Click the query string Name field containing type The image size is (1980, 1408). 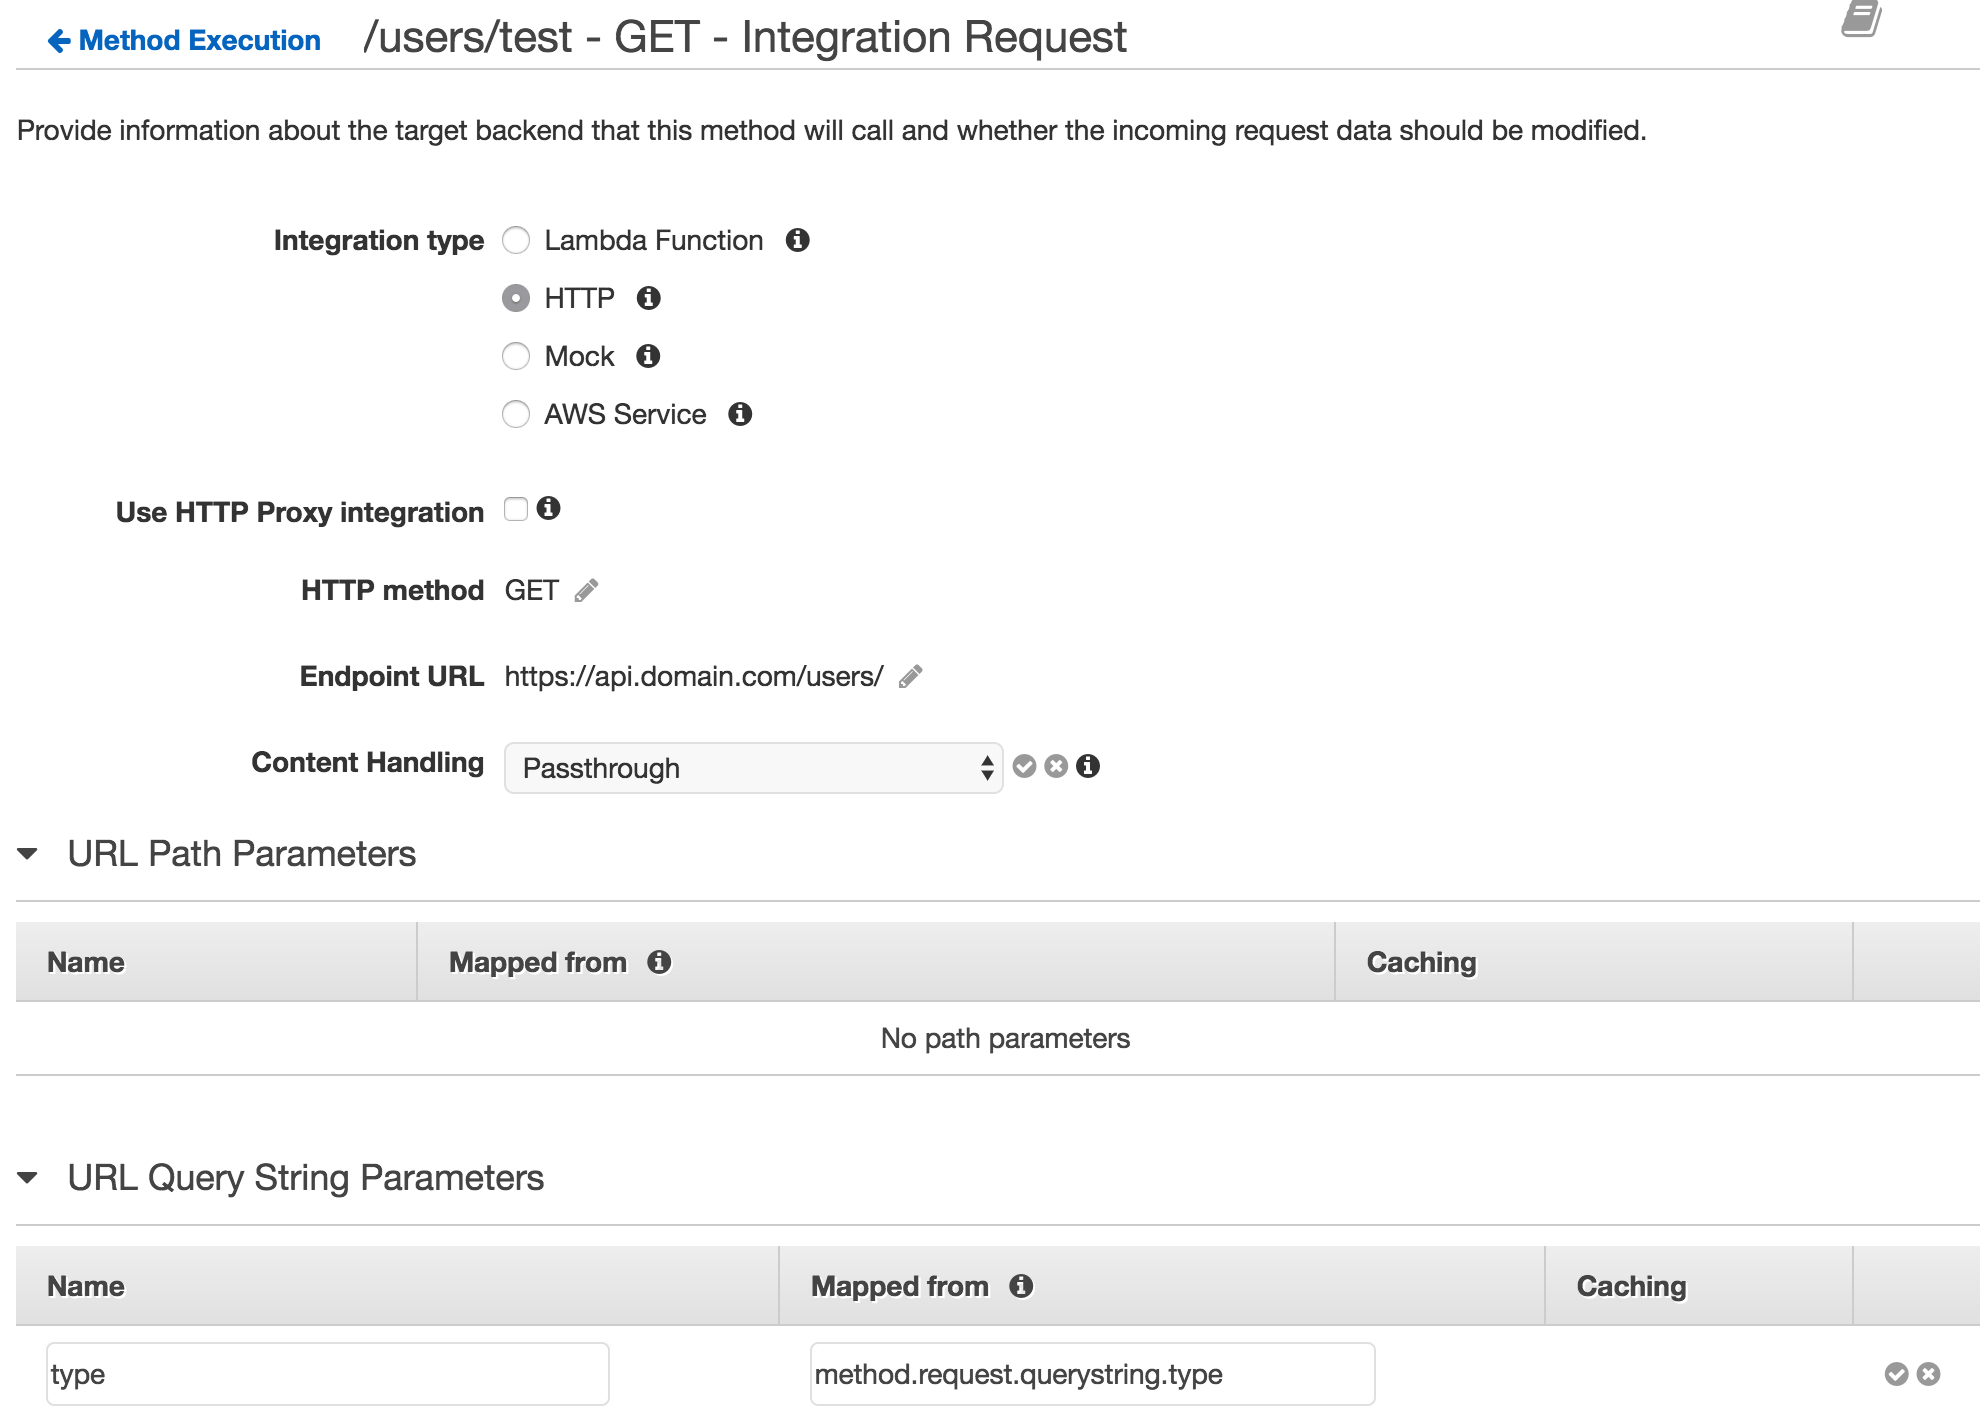(327, 1374)
